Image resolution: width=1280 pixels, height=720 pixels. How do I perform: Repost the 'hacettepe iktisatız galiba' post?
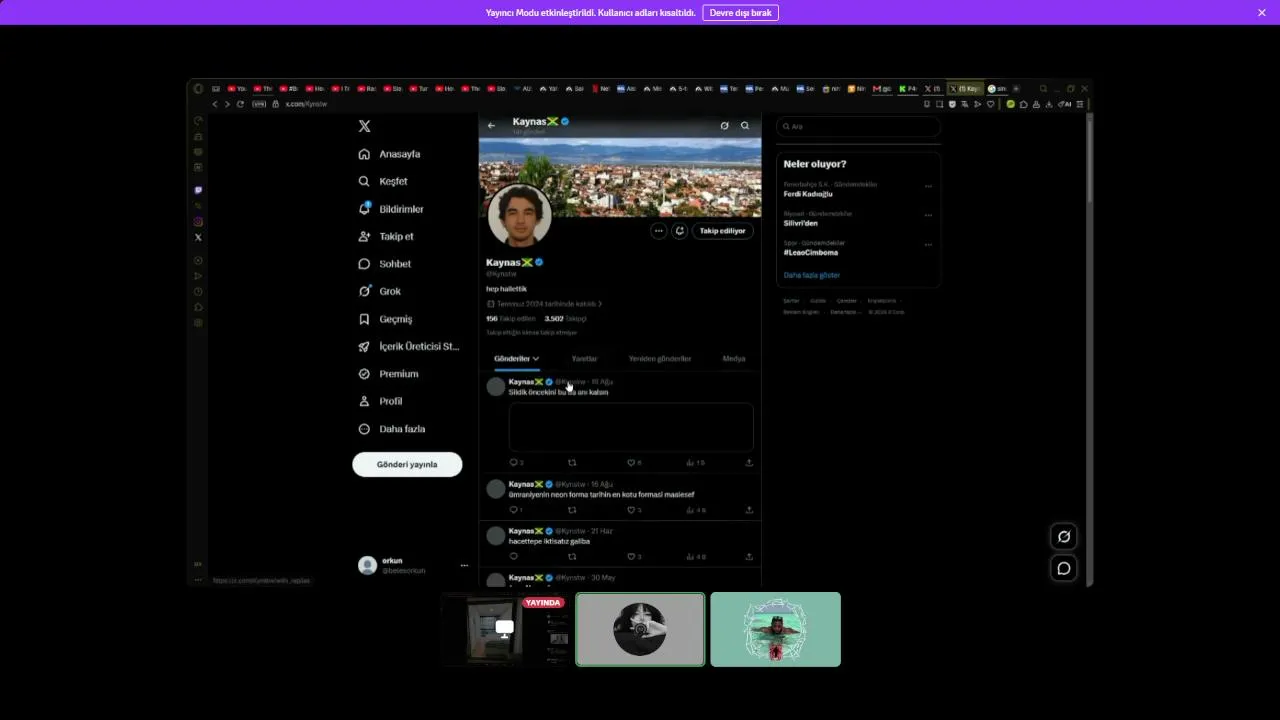pos(572,557)
